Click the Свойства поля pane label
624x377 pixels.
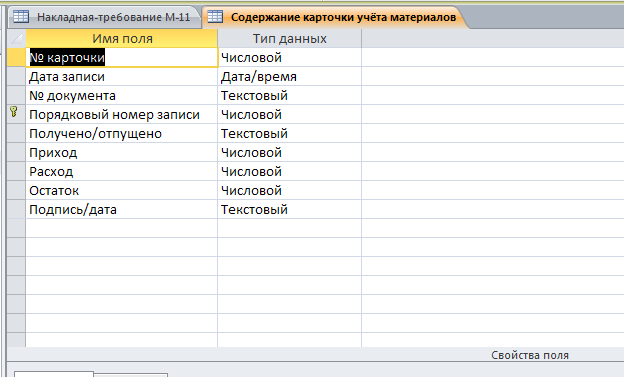(x=530, y=355)
